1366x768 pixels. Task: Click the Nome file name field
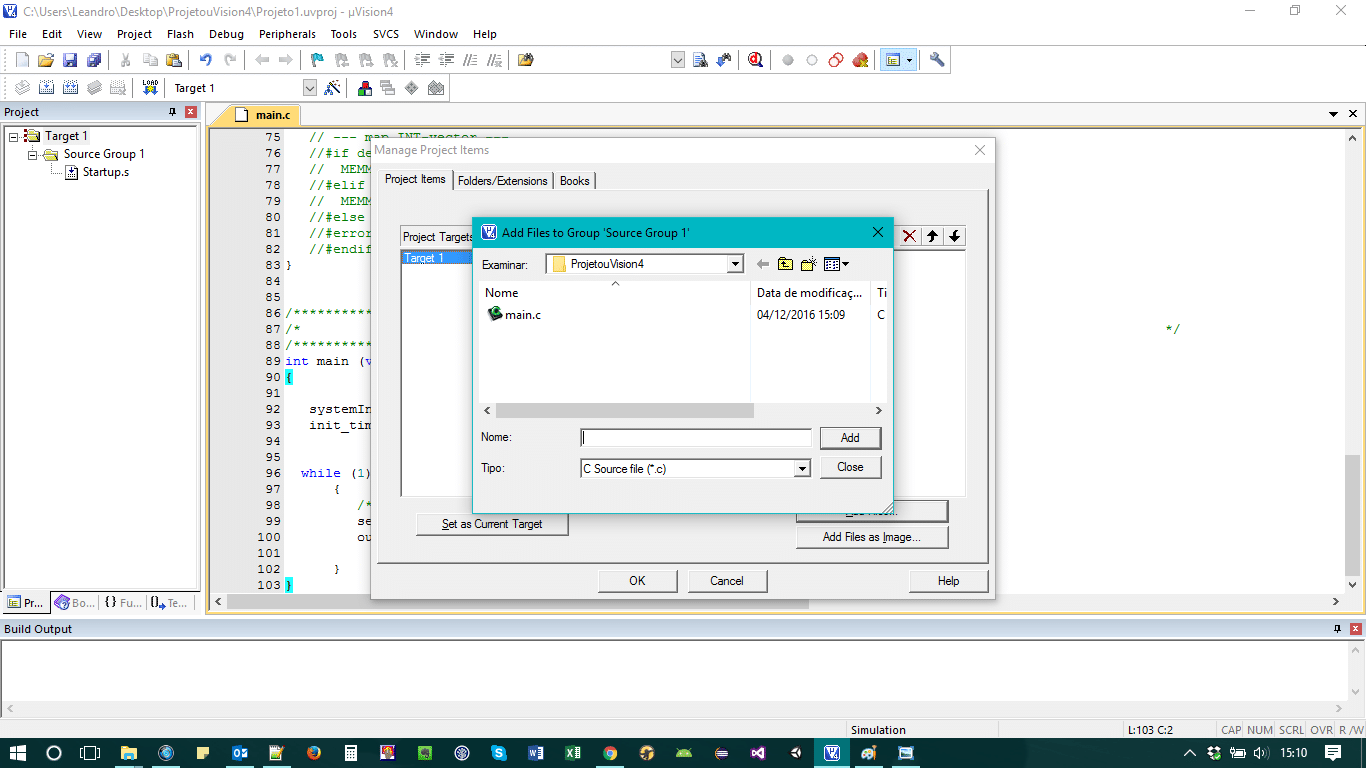696,438
